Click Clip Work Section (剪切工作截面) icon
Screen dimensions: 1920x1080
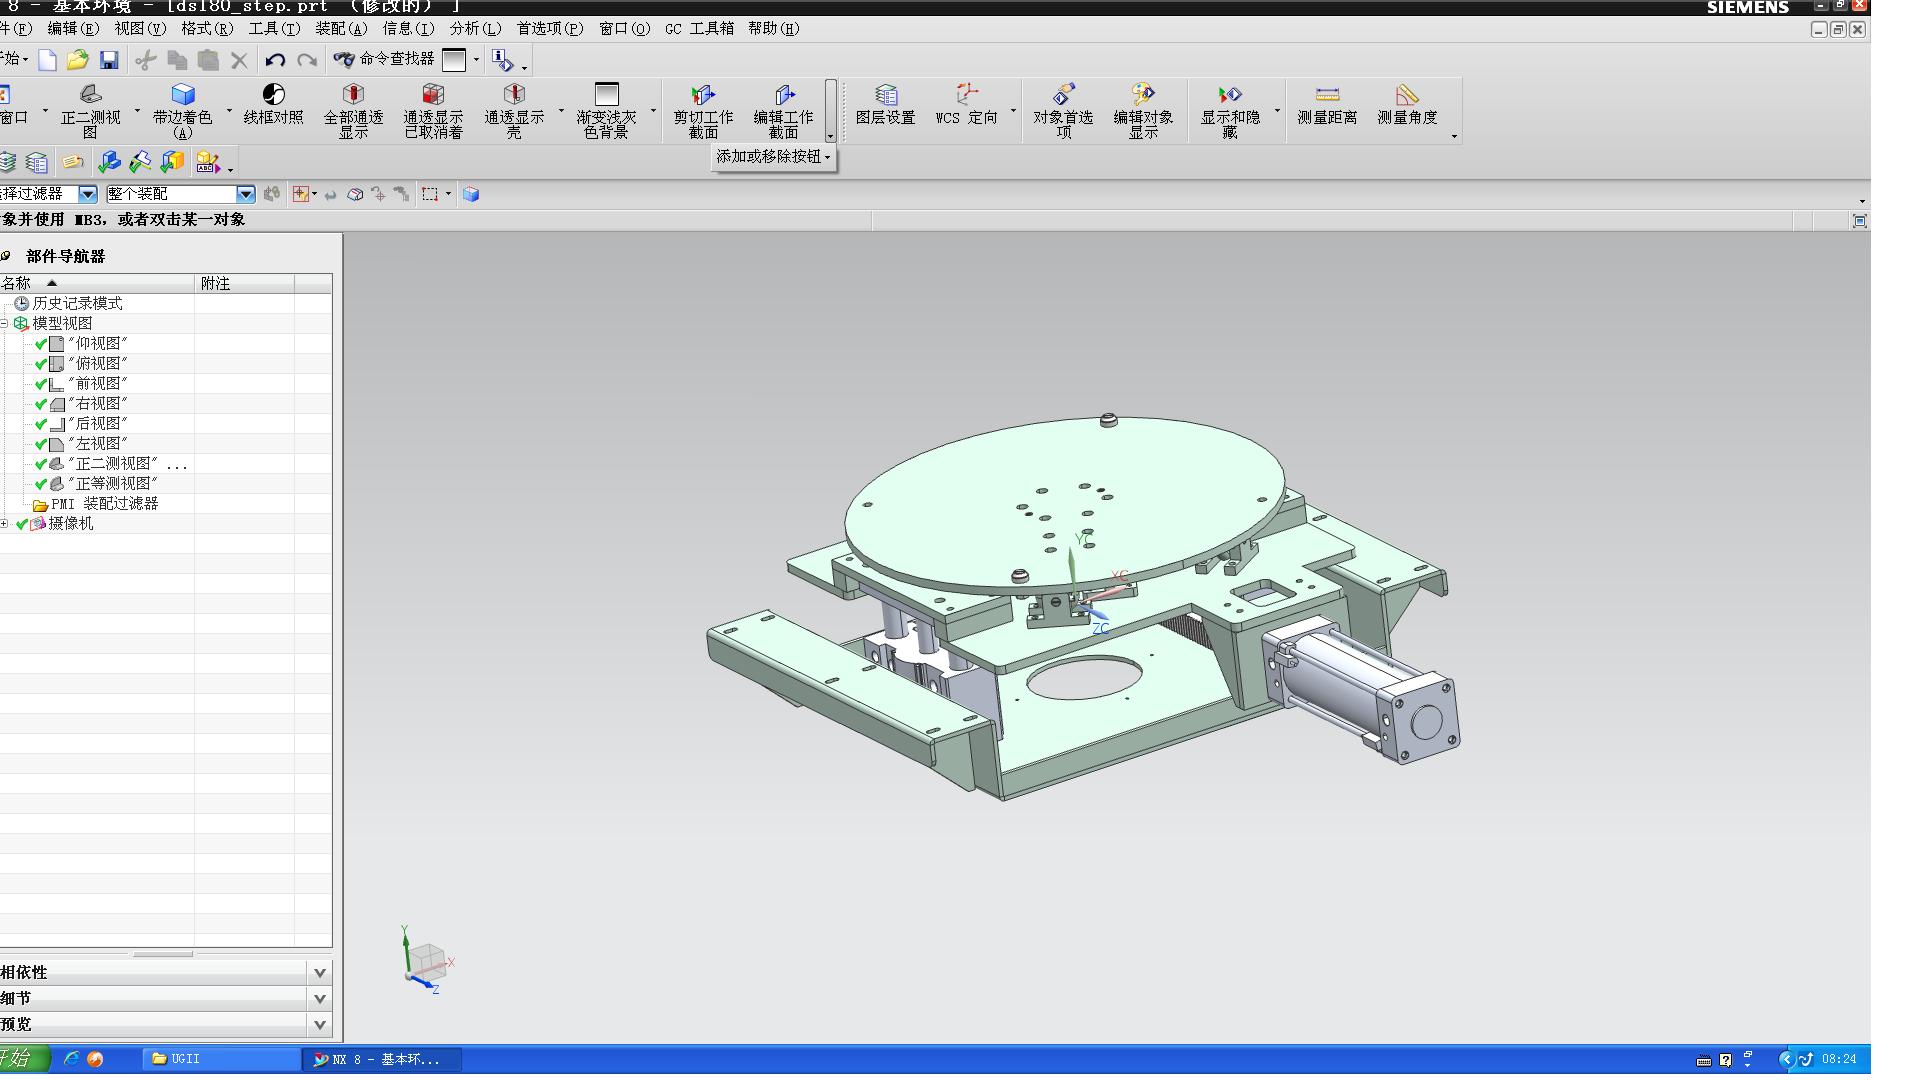tap(703, 96)
